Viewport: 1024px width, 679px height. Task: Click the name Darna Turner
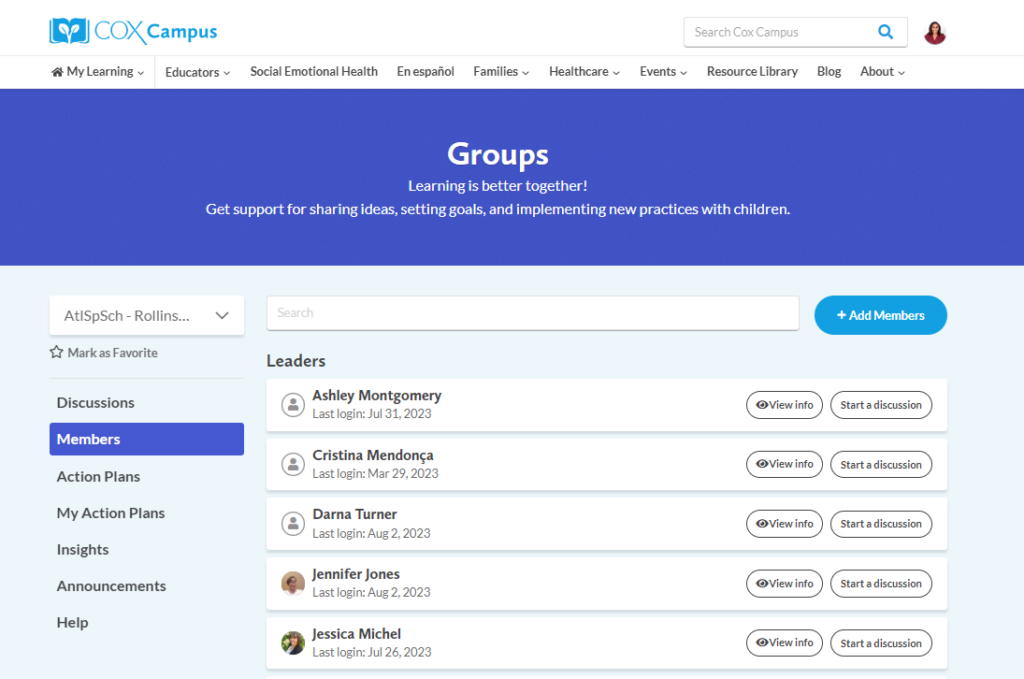click(x=355, y=514)
